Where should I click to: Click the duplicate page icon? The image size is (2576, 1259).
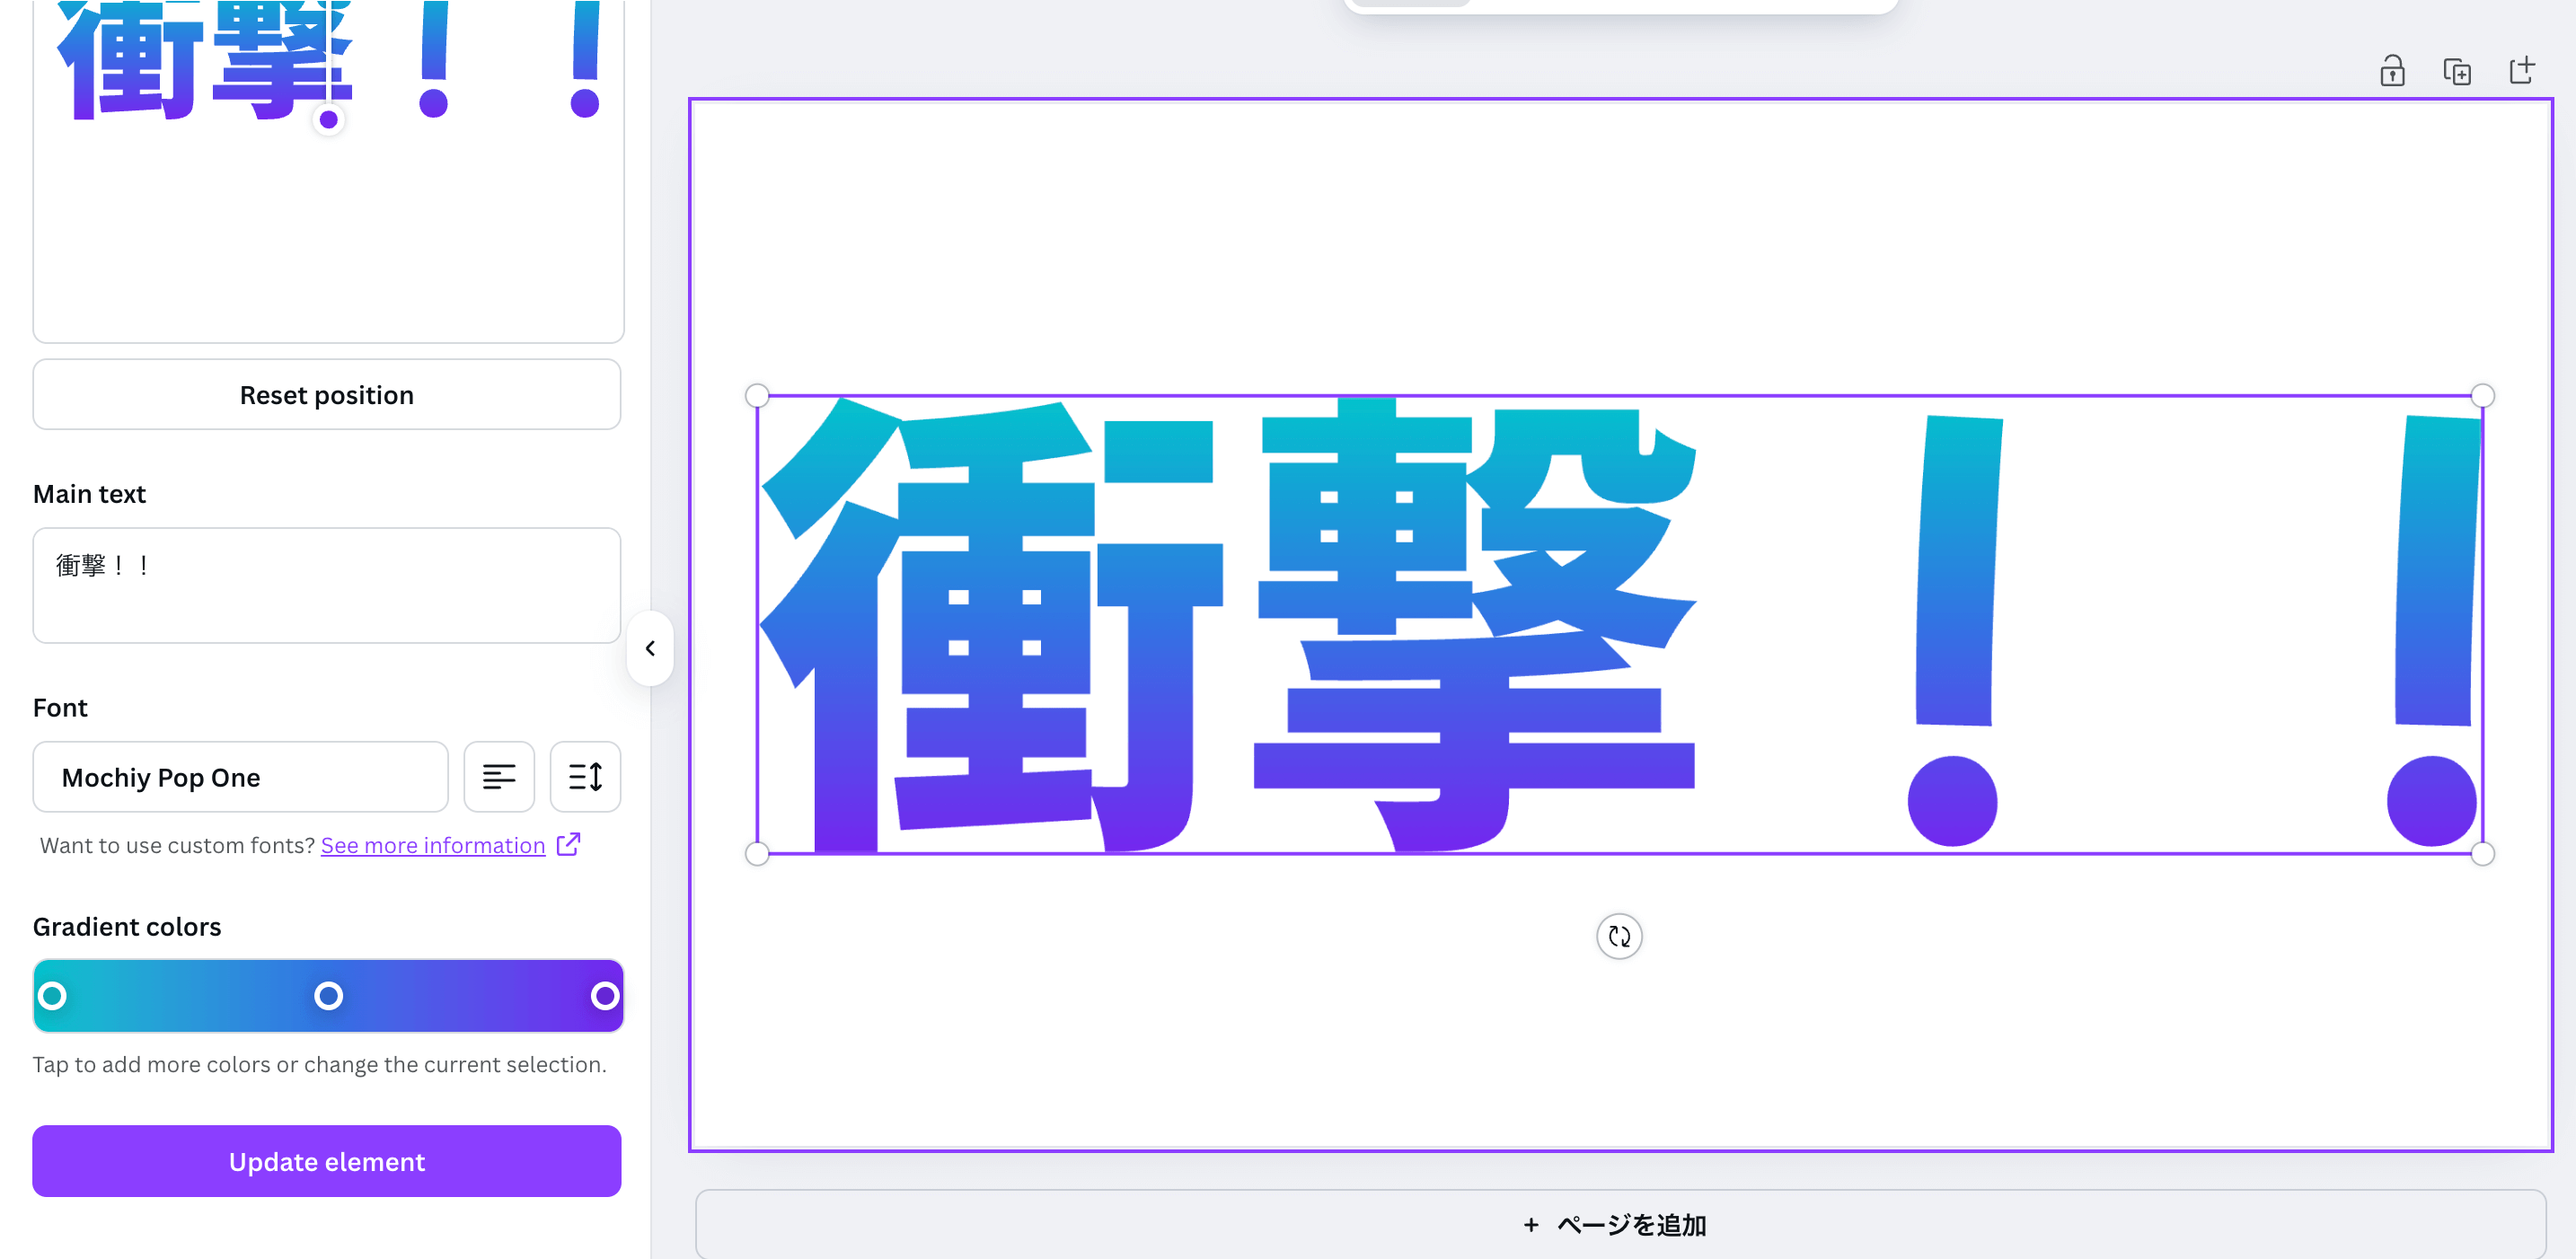point(2456,71)
